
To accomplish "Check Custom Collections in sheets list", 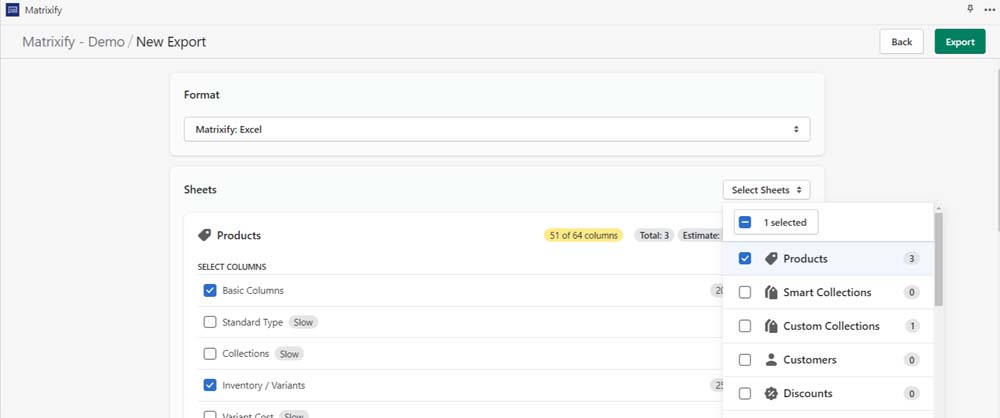I will pos(745,326).
